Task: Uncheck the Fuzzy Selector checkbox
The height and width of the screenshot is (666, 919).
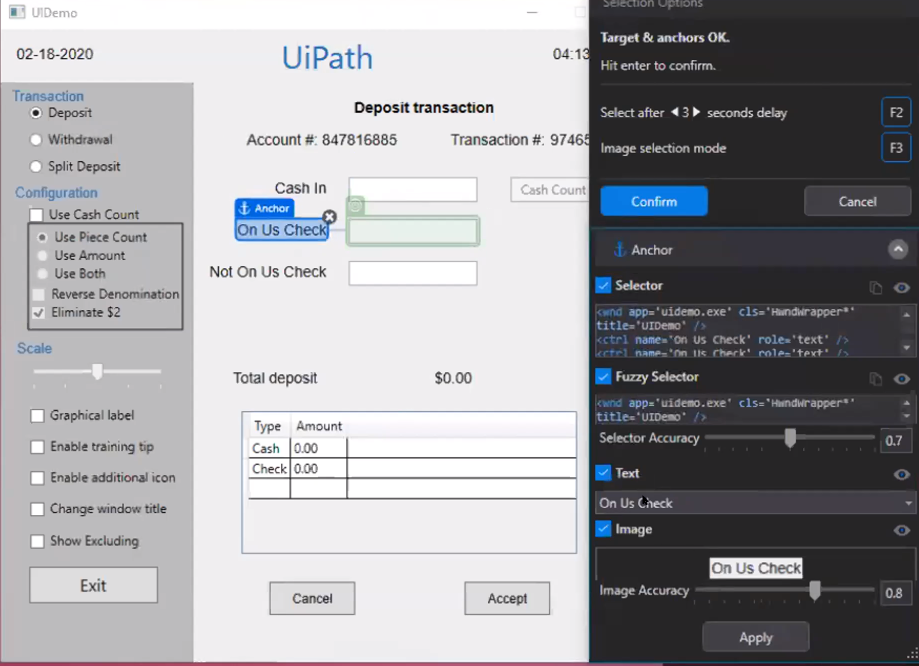Action: tap(603, 376)
